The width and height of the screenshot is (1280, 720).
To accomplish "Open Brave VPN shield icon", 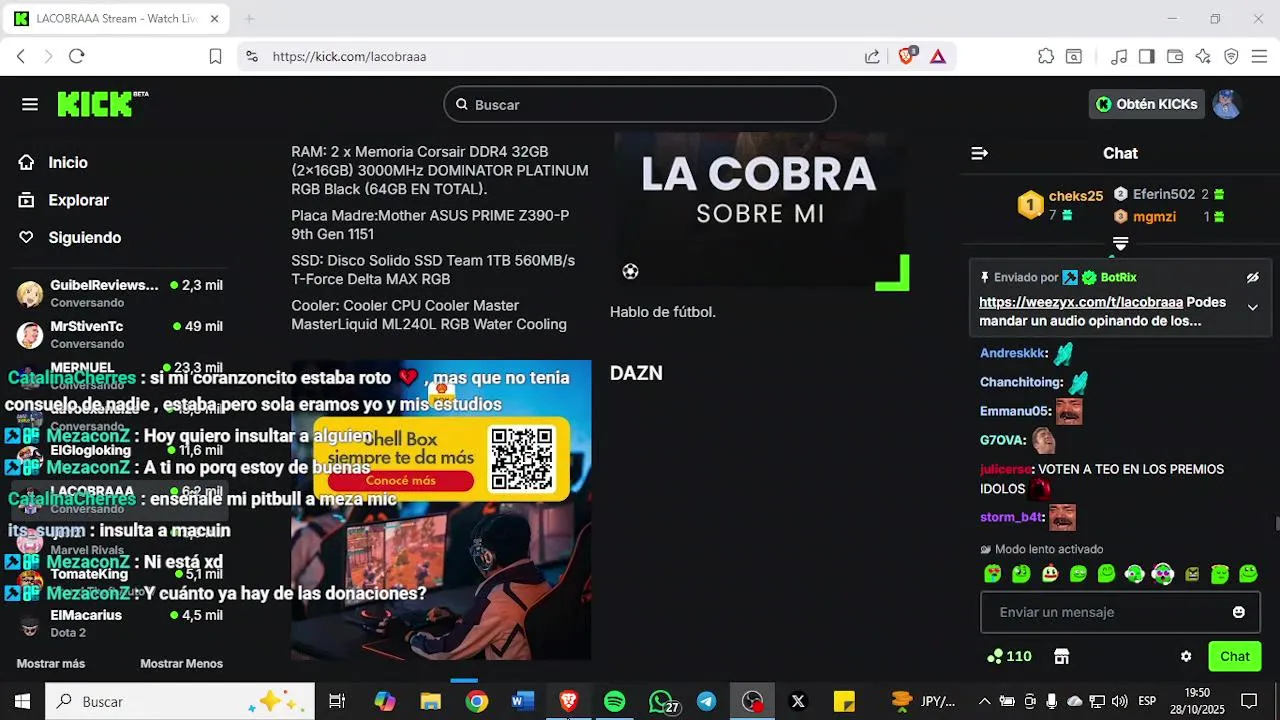I will point(1231,57).
